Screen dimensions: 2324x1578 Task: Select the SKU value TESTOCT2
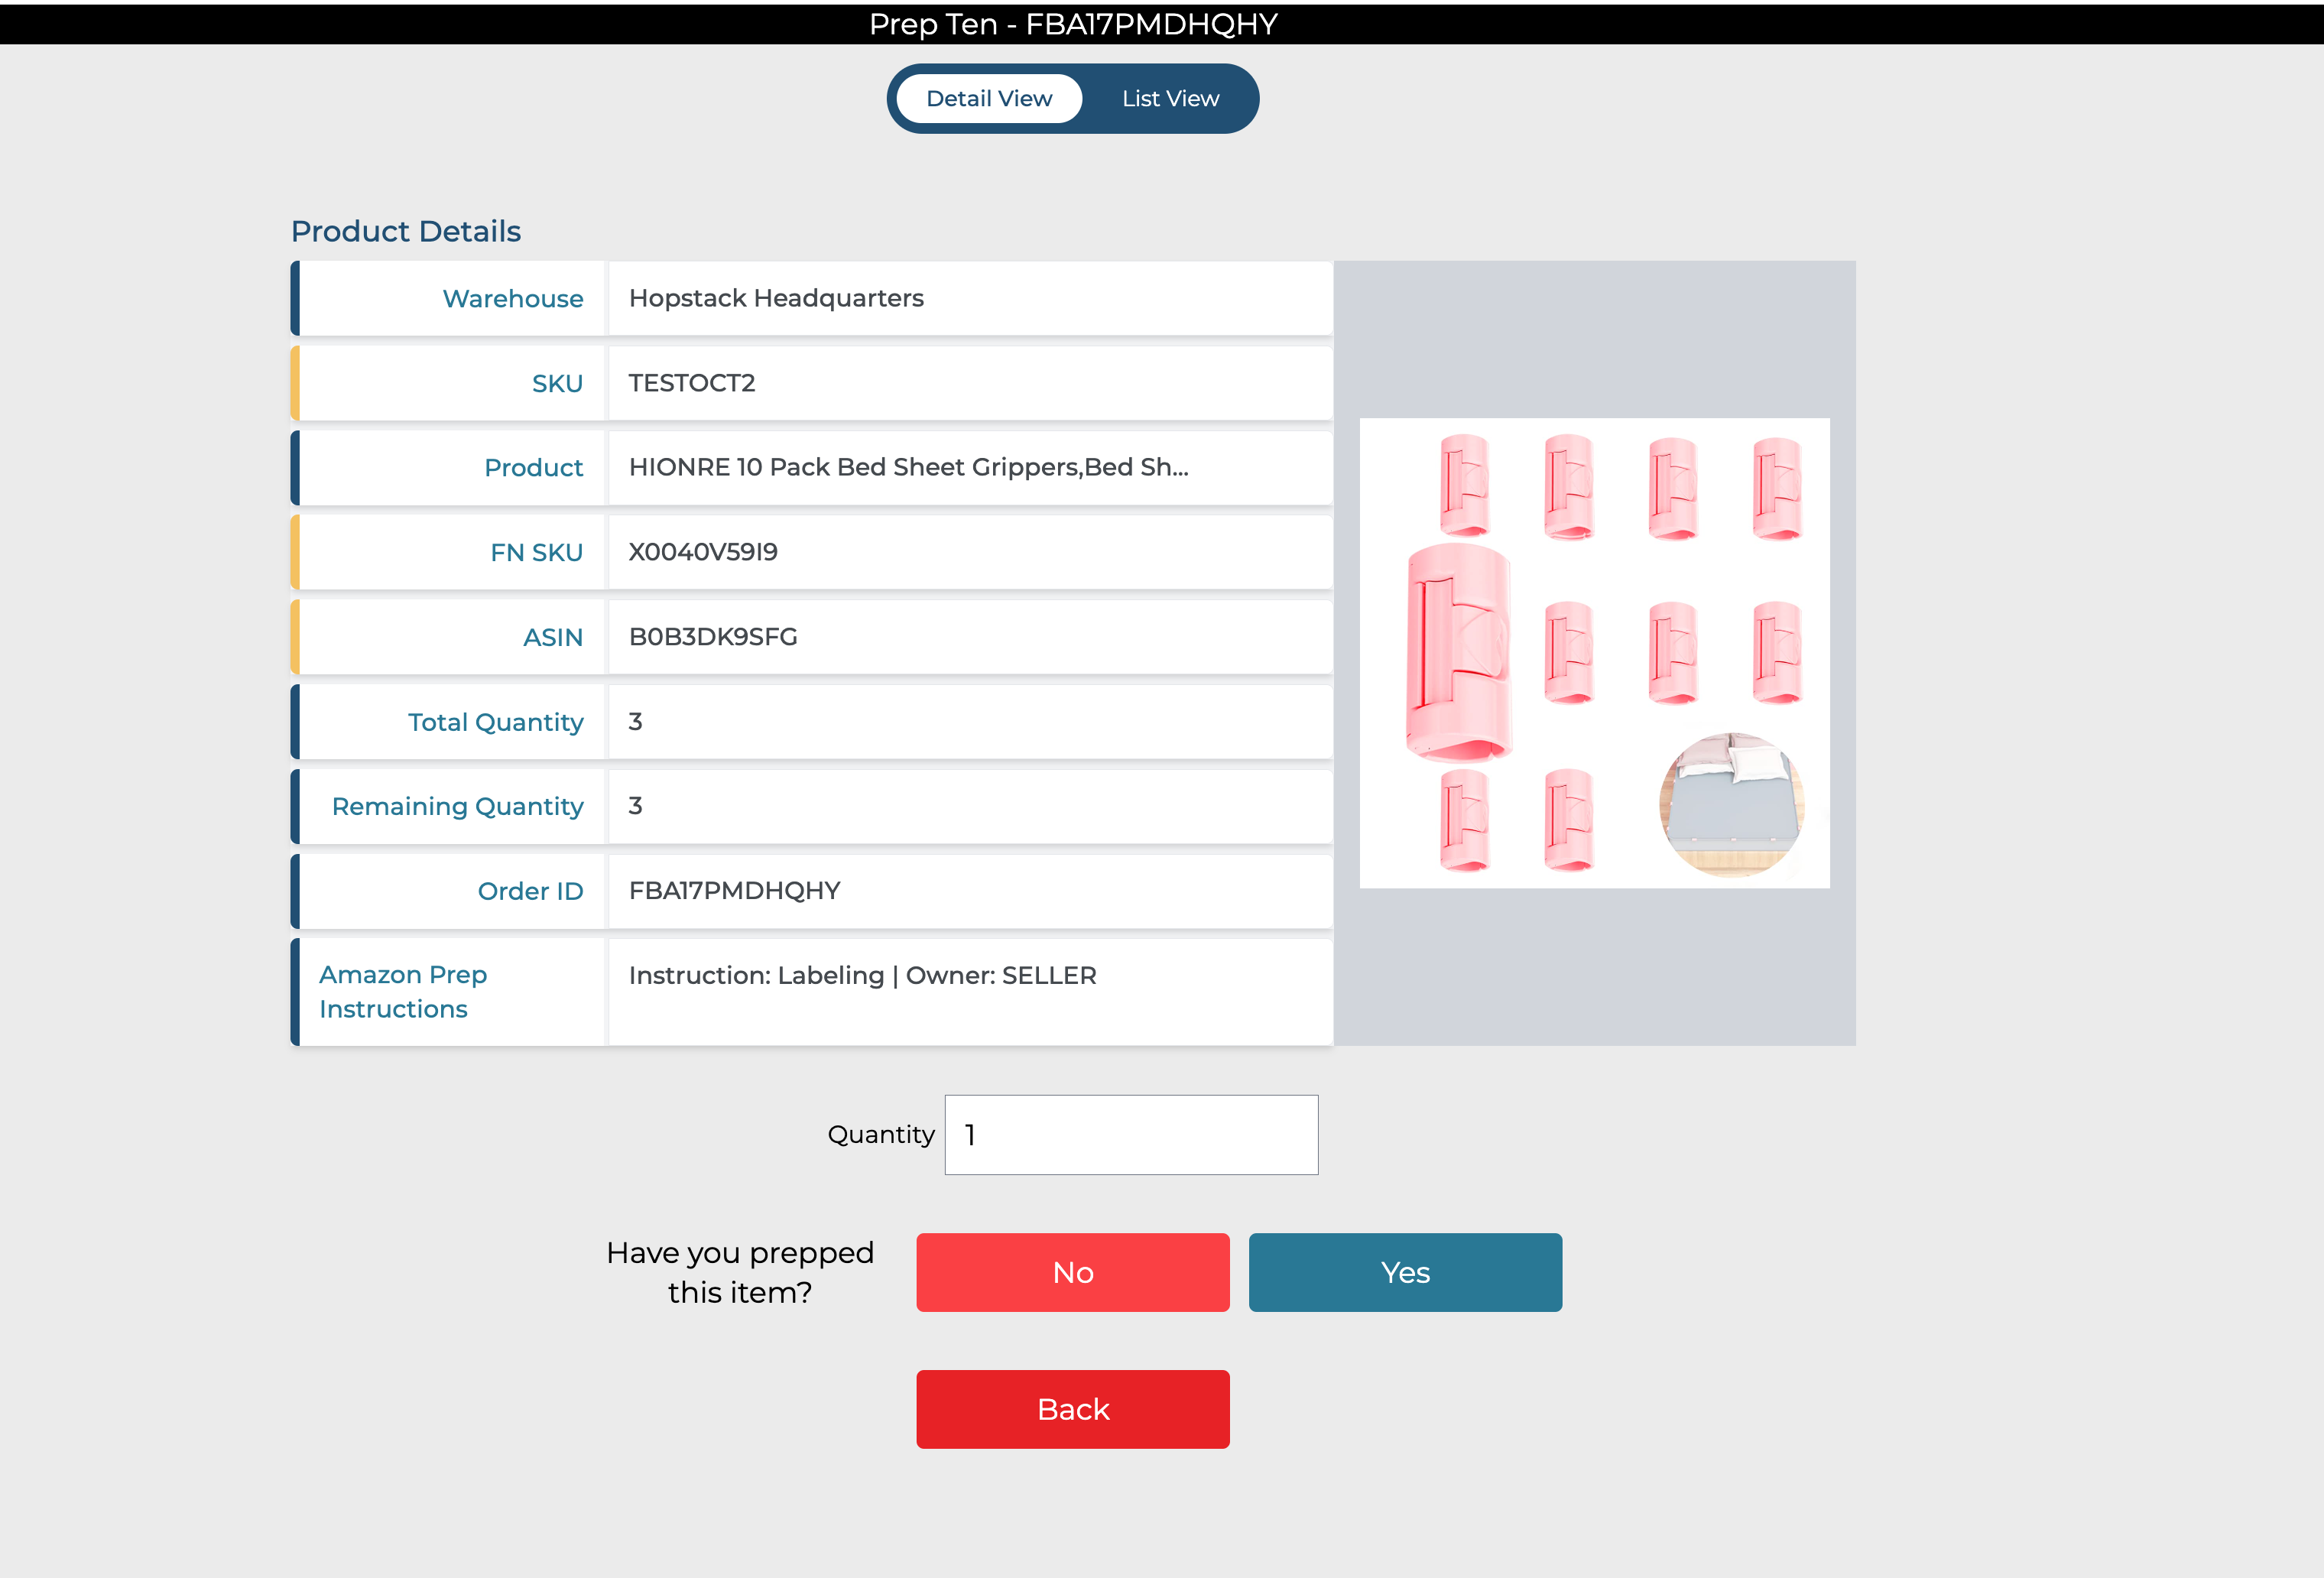tap(692, 383)
